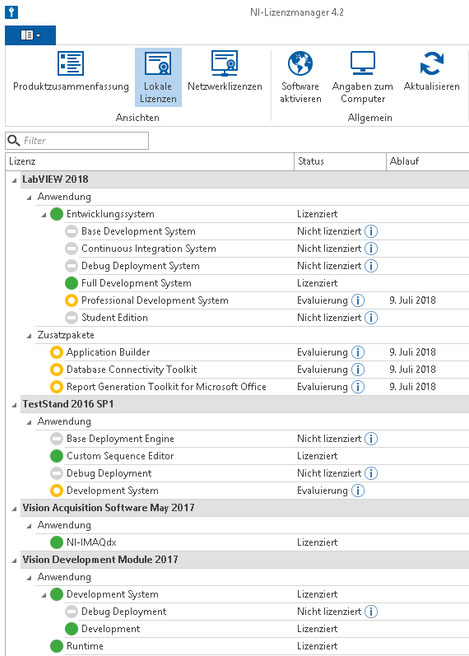Click info icon for Base Deployment Engine
469x656 pixels.
point(371,438)
